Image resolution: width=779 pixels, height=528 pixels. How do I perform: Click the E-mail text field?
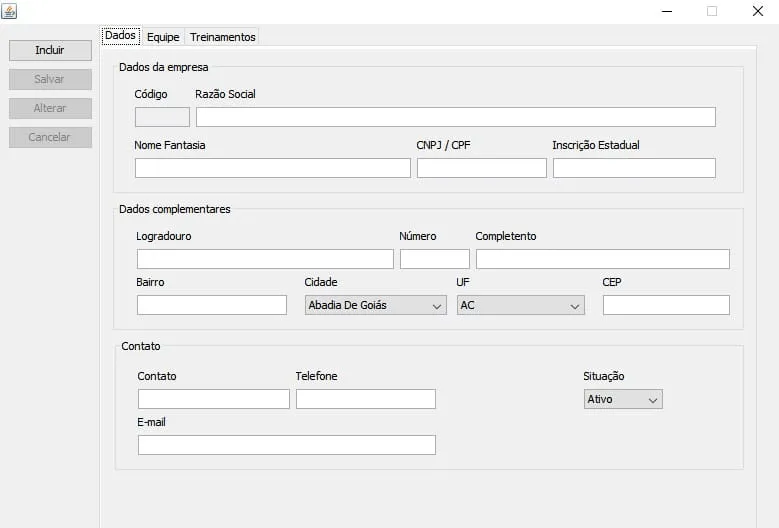coord(286,445)
